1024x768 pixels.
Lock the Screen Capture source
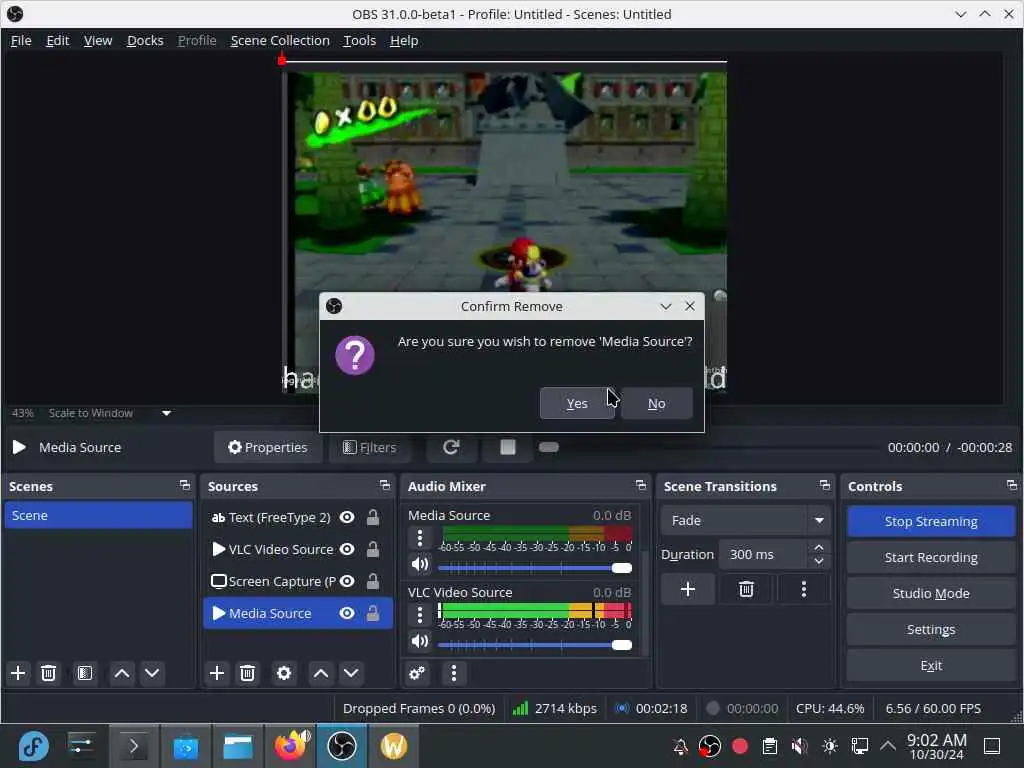[373, 581]
